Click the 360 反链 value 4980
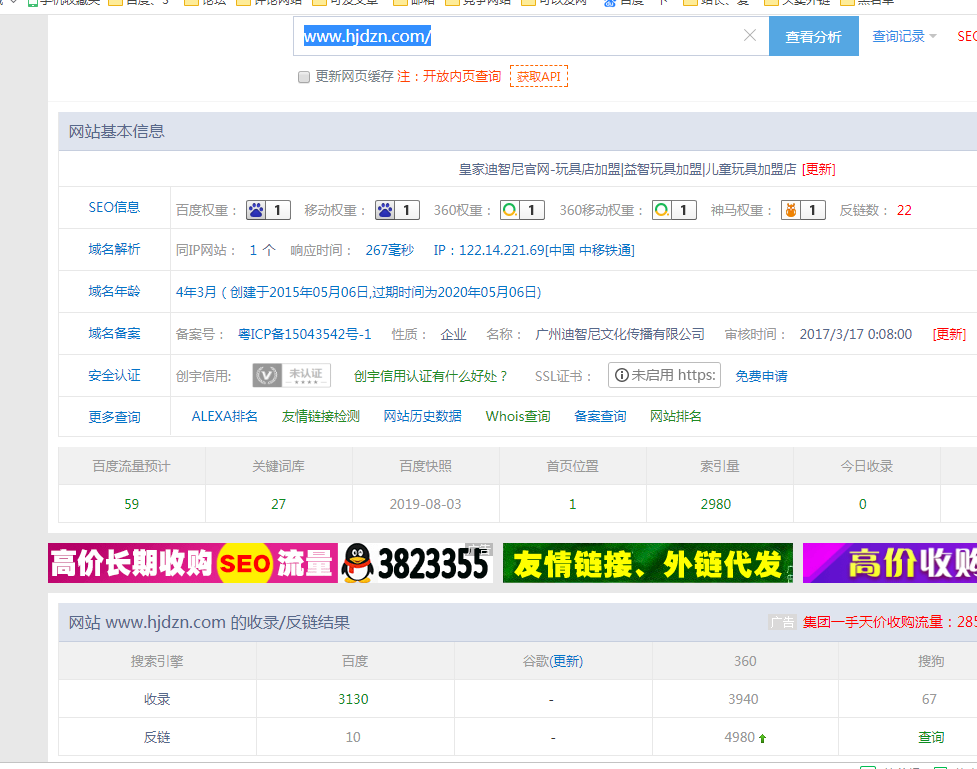 [x=740, y=737]
